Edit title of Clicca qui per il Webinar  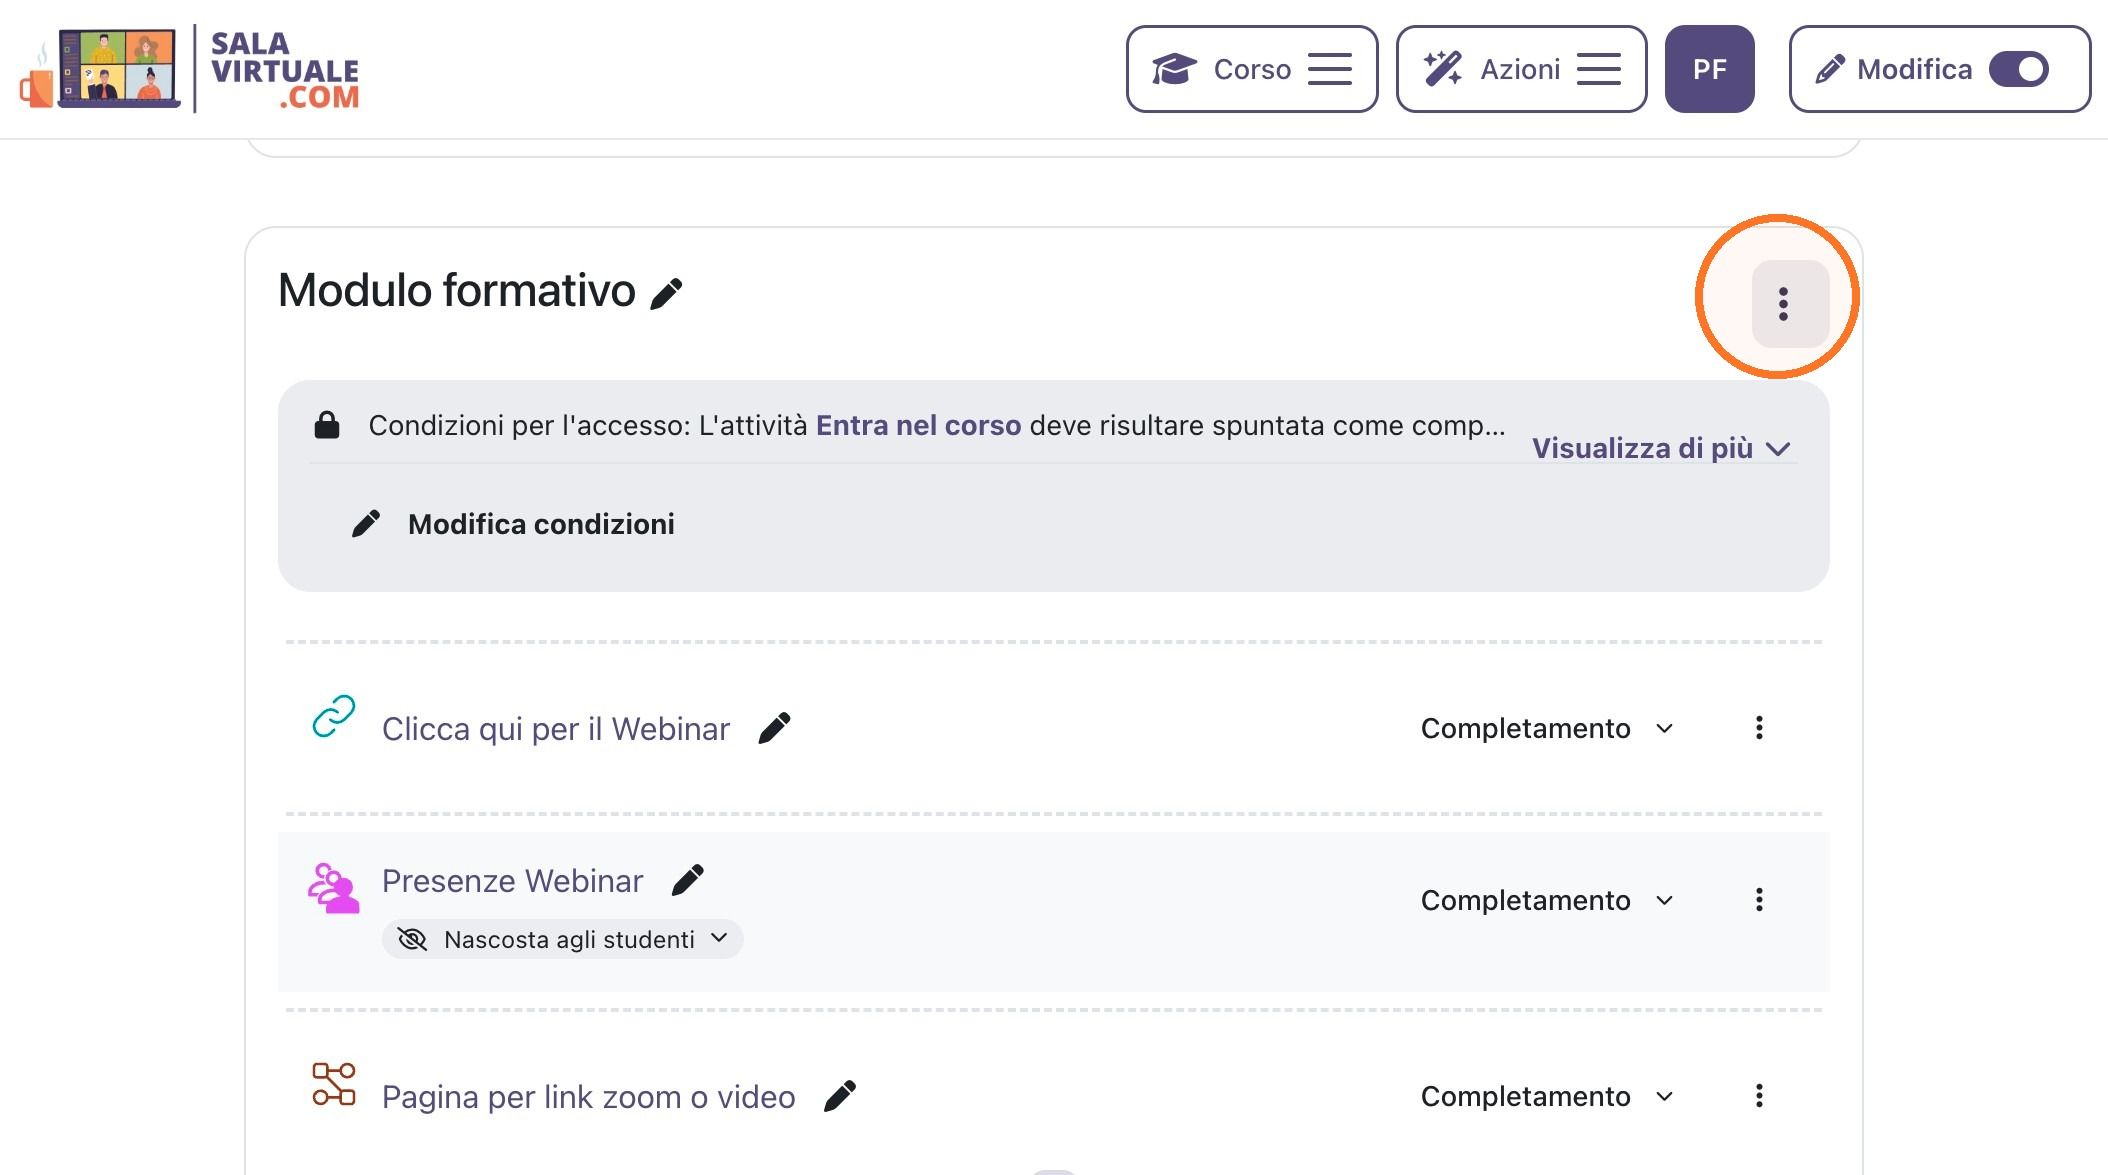(x=774, y=728)
